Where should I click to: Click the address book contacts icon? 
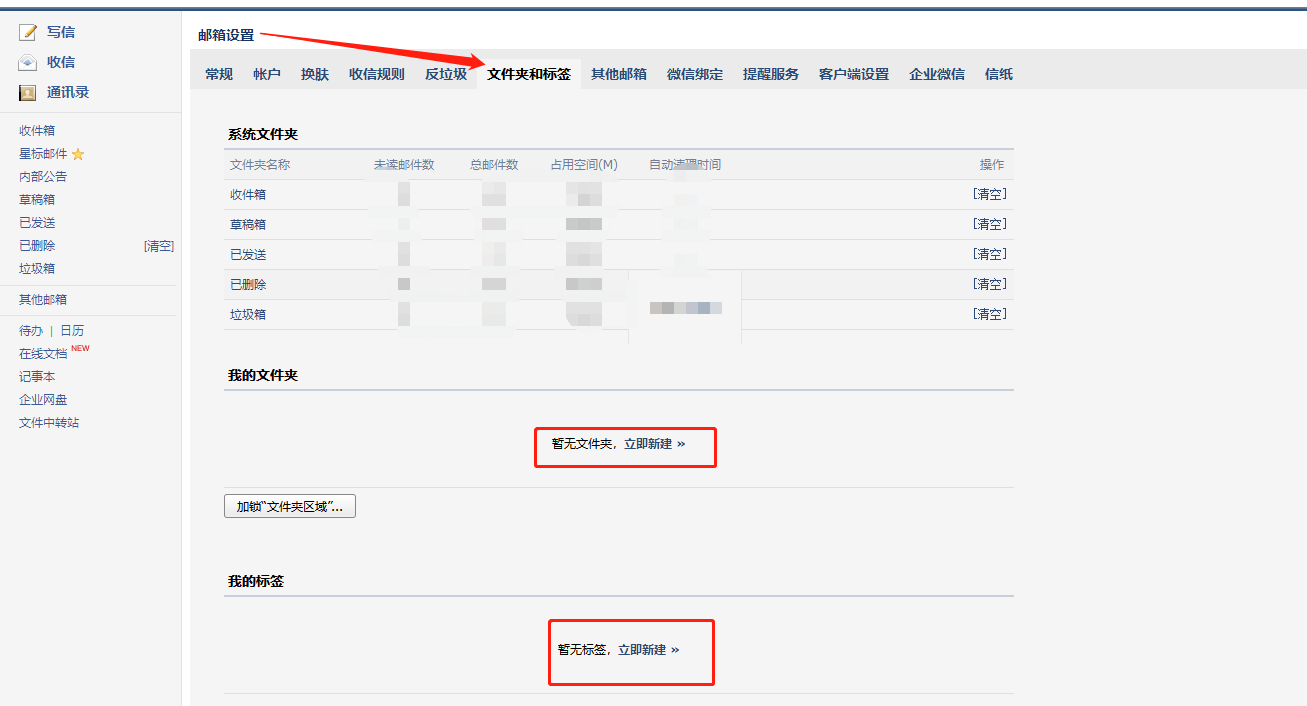pyautogui.click(x=28, y=93)
